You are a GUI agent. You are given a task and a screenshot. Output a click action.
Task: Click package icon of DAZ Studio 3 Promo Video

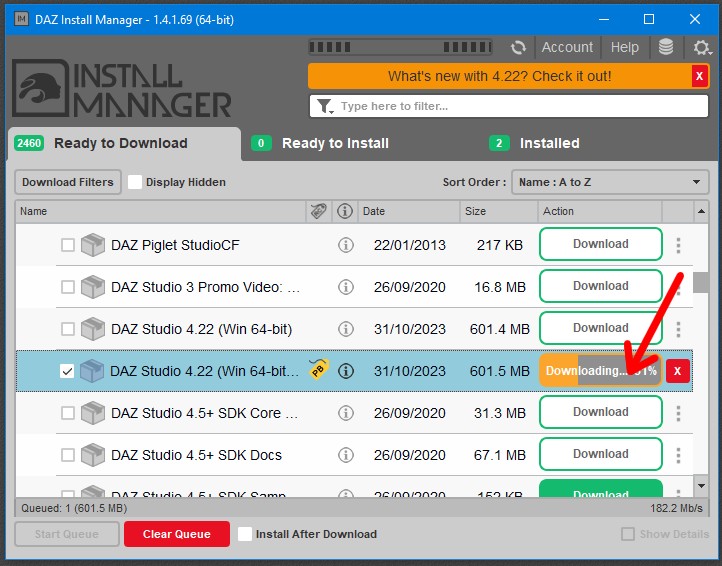[93, 287]
